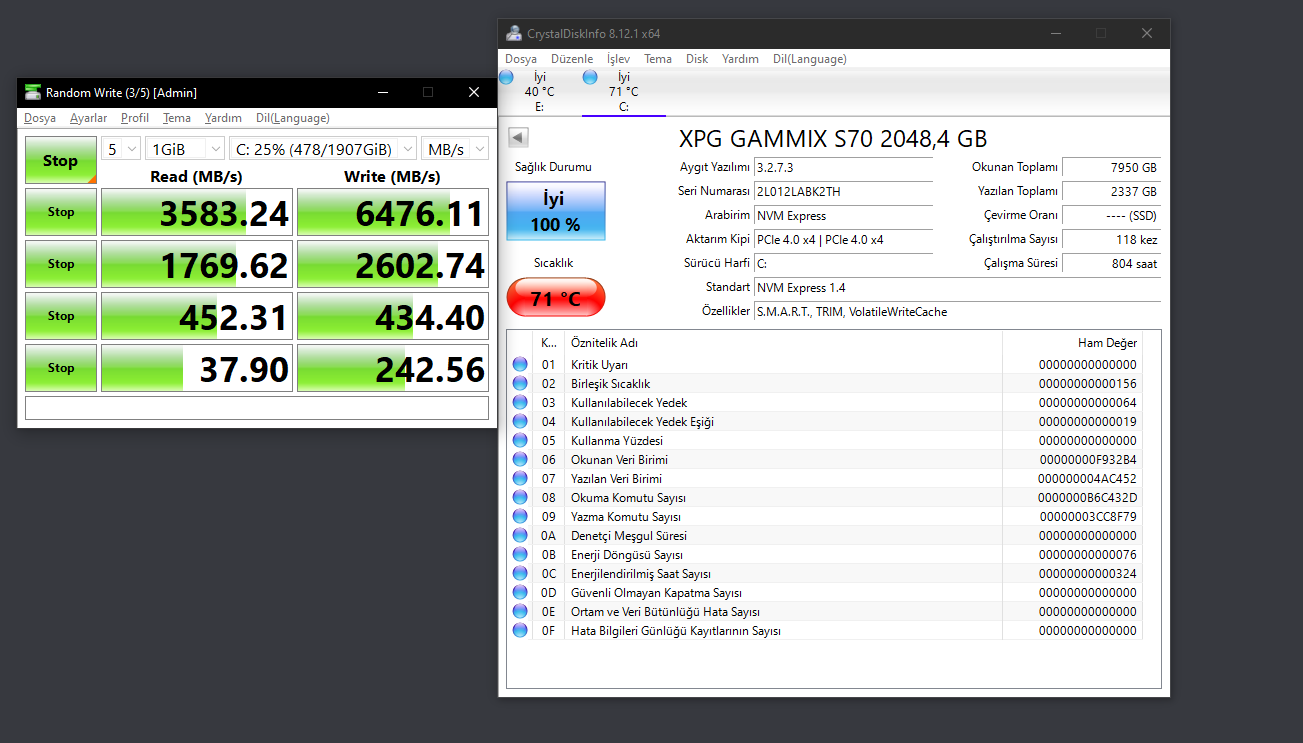Open Disk menu in CrystalDiskInfo
This screenshot has width=1303, height=743.
(x=697, y=59)
